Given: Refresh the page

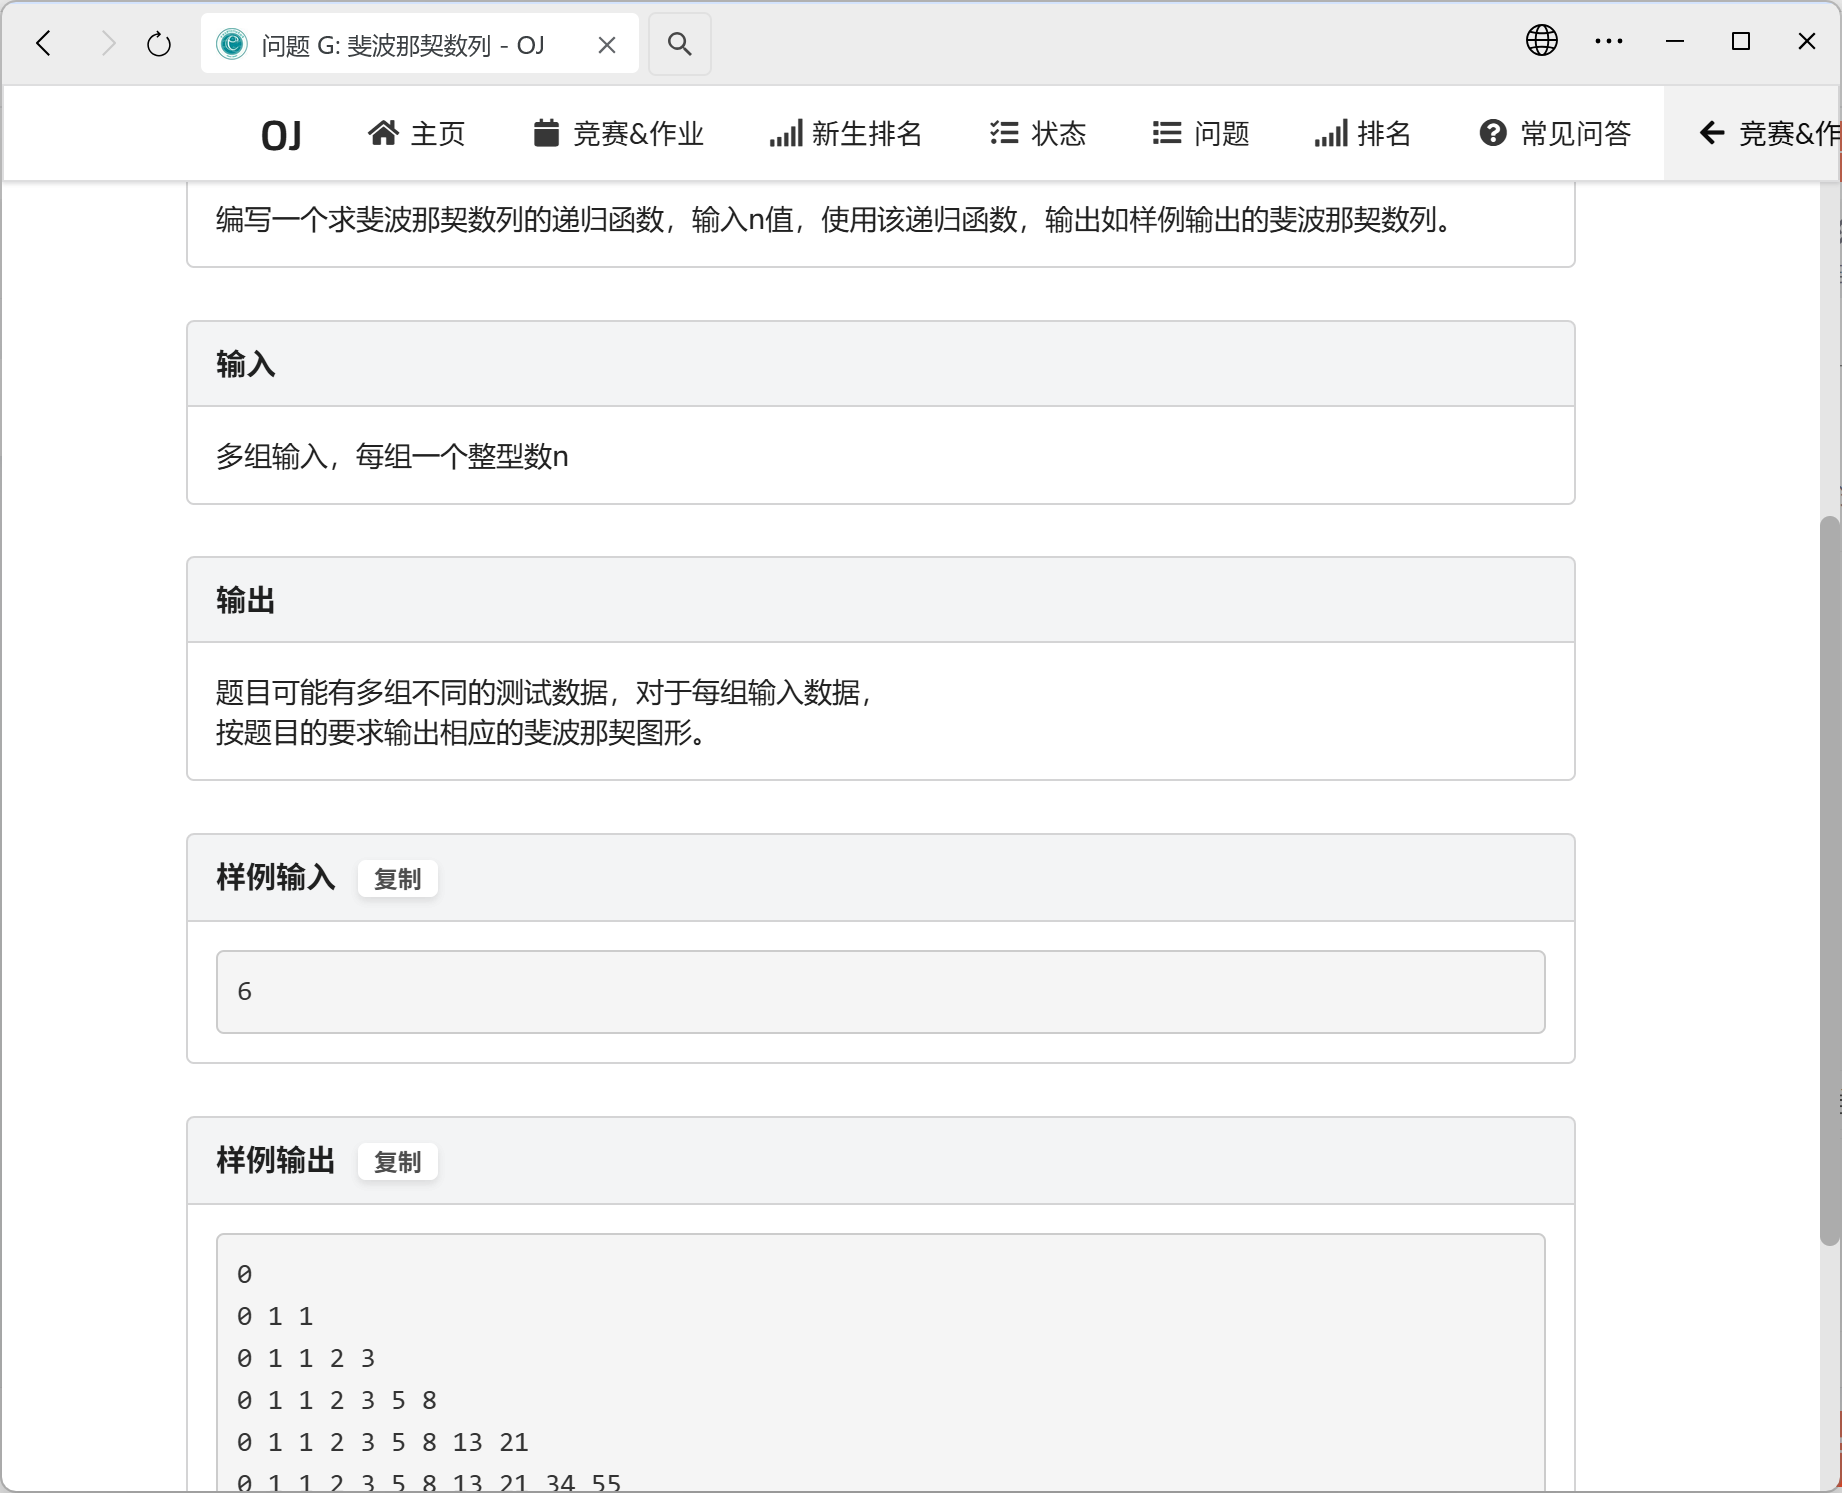Looking at the screenshot, I should (x=158, y=43).
